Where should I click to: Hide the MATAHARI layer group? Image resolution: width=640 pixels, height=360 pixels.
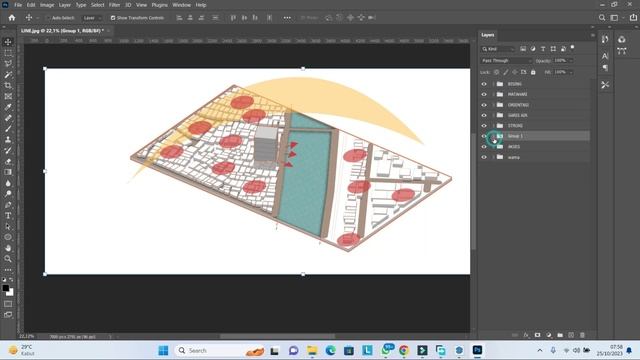[484, 94]
